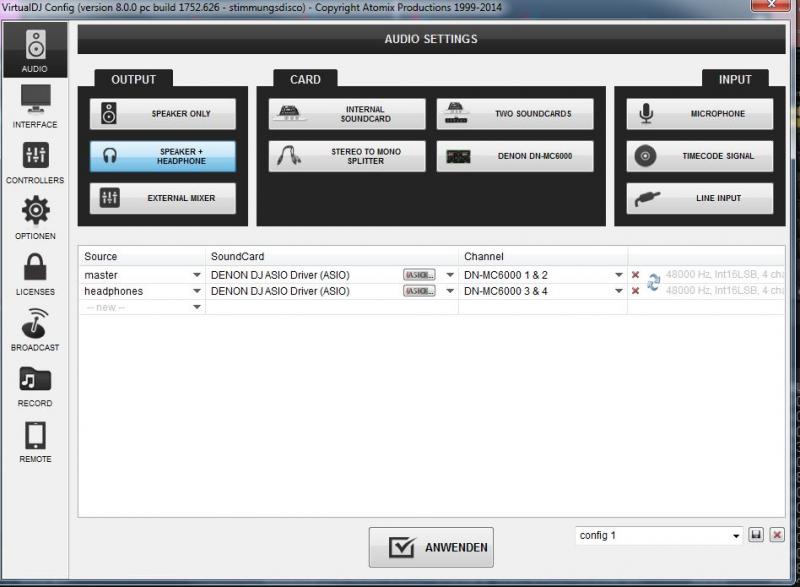Save config with the floppy disk icon
Screen dimensions: 800x587
click(756, 534)
